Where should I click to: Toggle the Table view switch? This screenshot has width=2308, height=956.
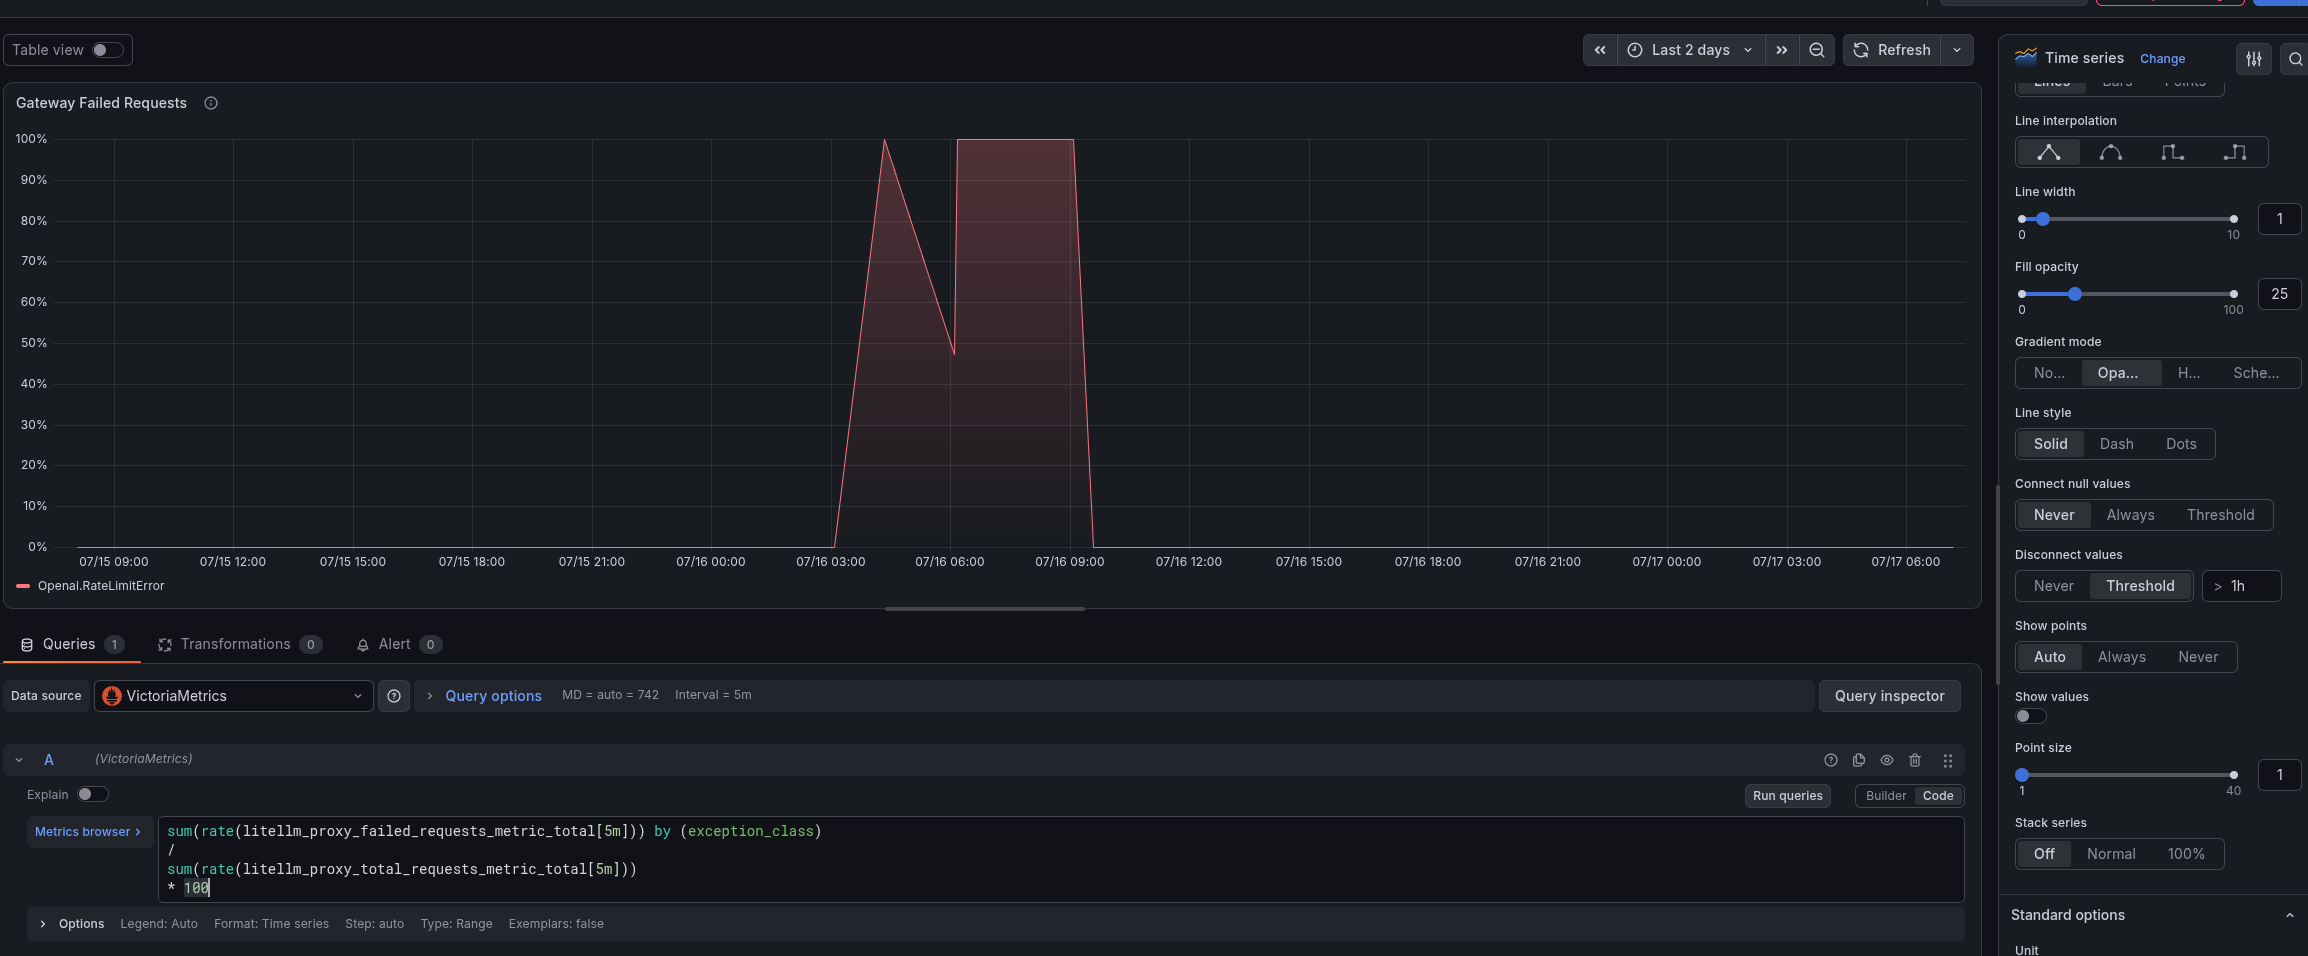coord(108,50)
